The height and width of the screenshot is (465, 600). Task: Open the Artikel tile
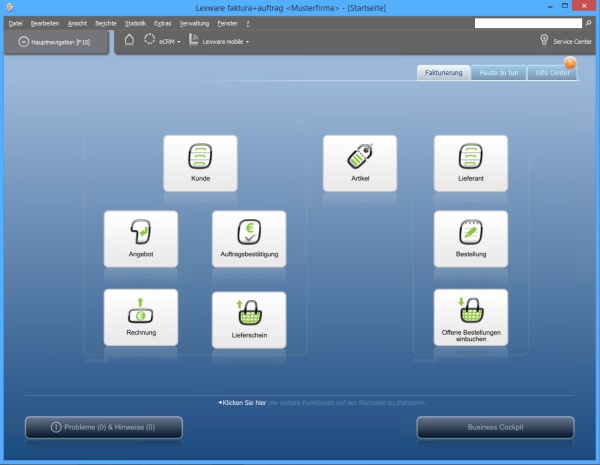point(360,163)
